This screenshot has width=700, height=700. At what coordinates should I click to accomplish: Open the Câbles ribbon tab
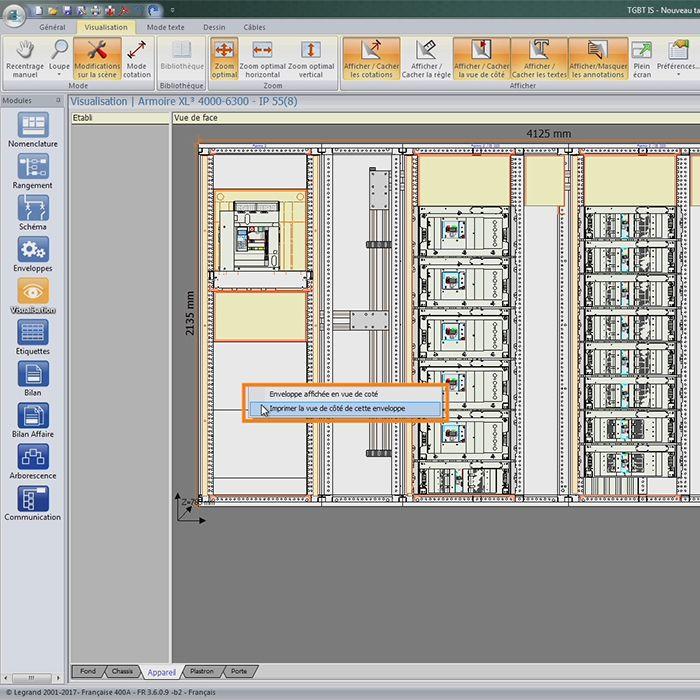click(x=254, y=27)
